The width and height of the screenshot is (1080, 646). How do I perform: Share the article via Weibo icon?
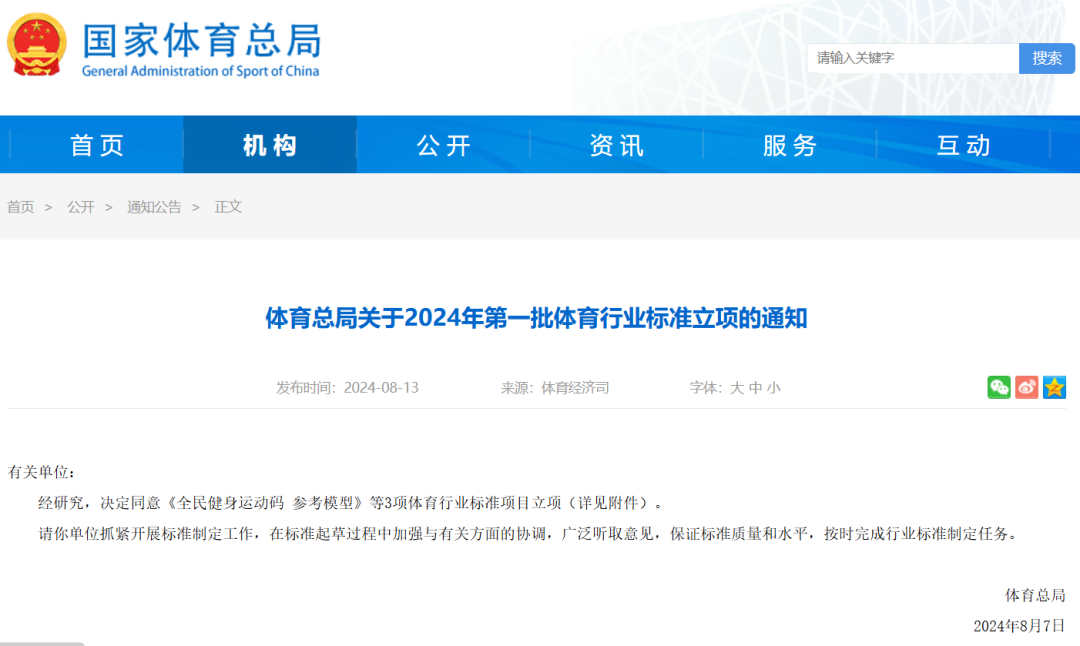[x=1027, y=387]
